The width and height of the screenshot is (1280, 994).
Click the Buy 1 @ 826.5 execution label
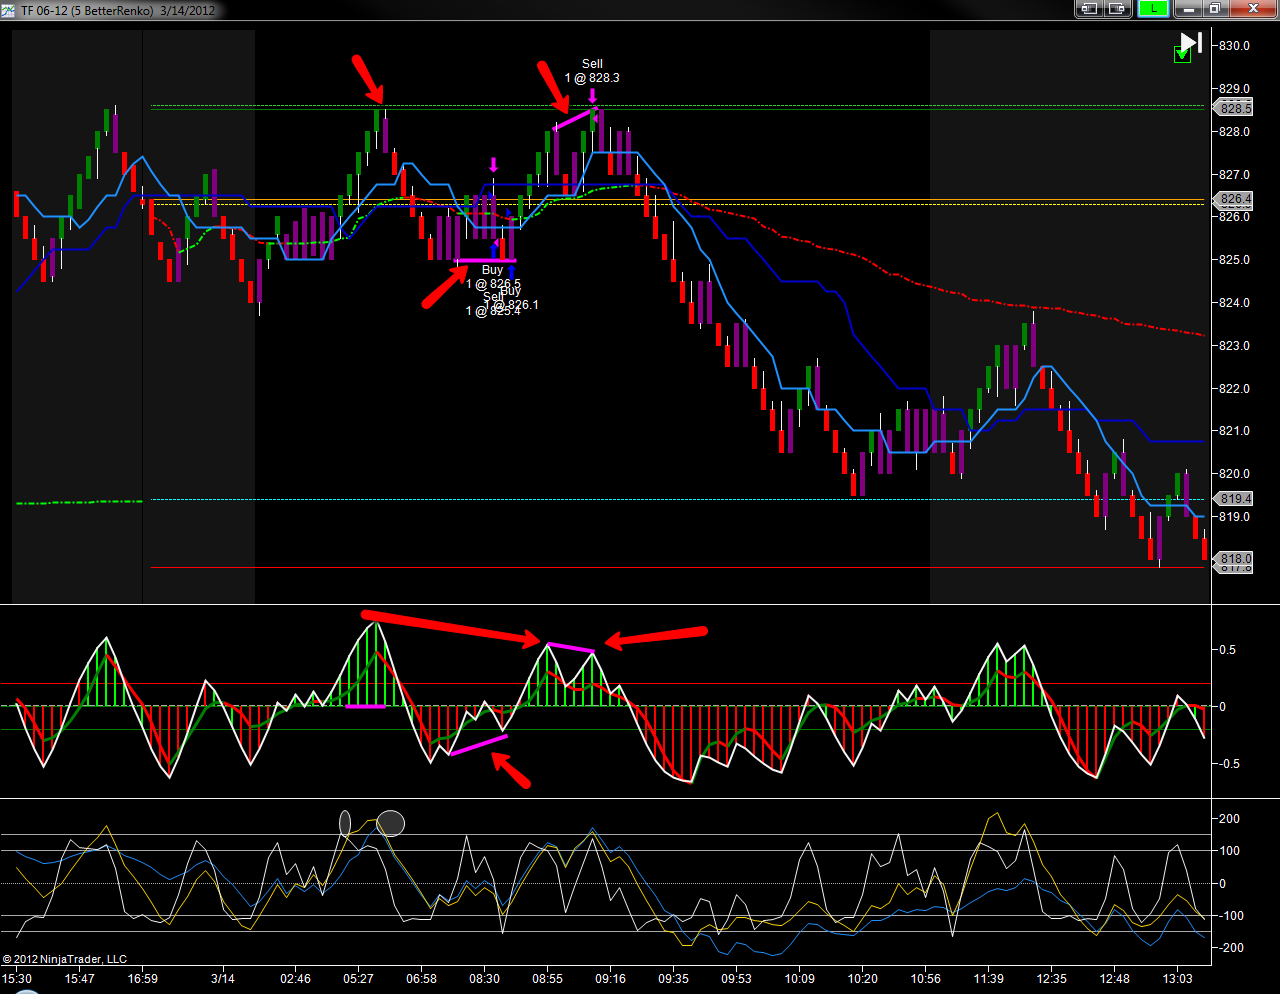[493, 277]
